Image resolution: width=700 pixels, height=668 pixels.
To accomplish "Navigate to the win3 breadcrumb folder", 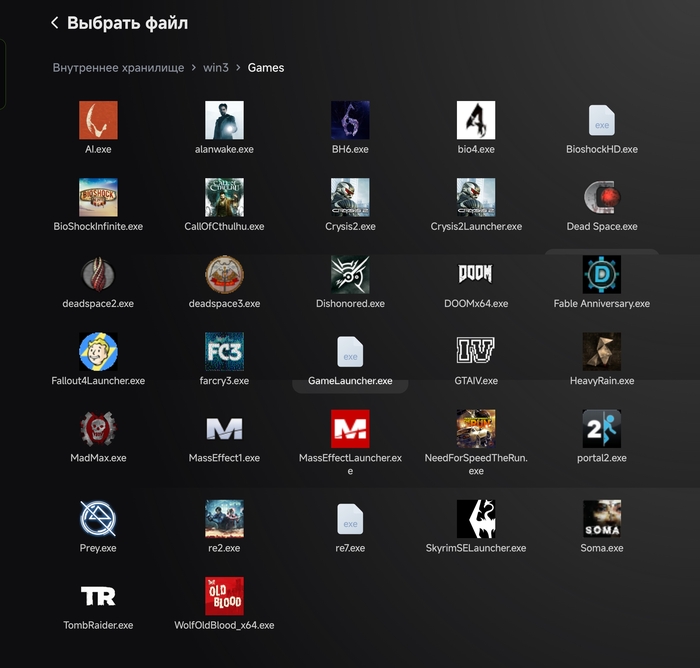I will click(x=216, y=68).
